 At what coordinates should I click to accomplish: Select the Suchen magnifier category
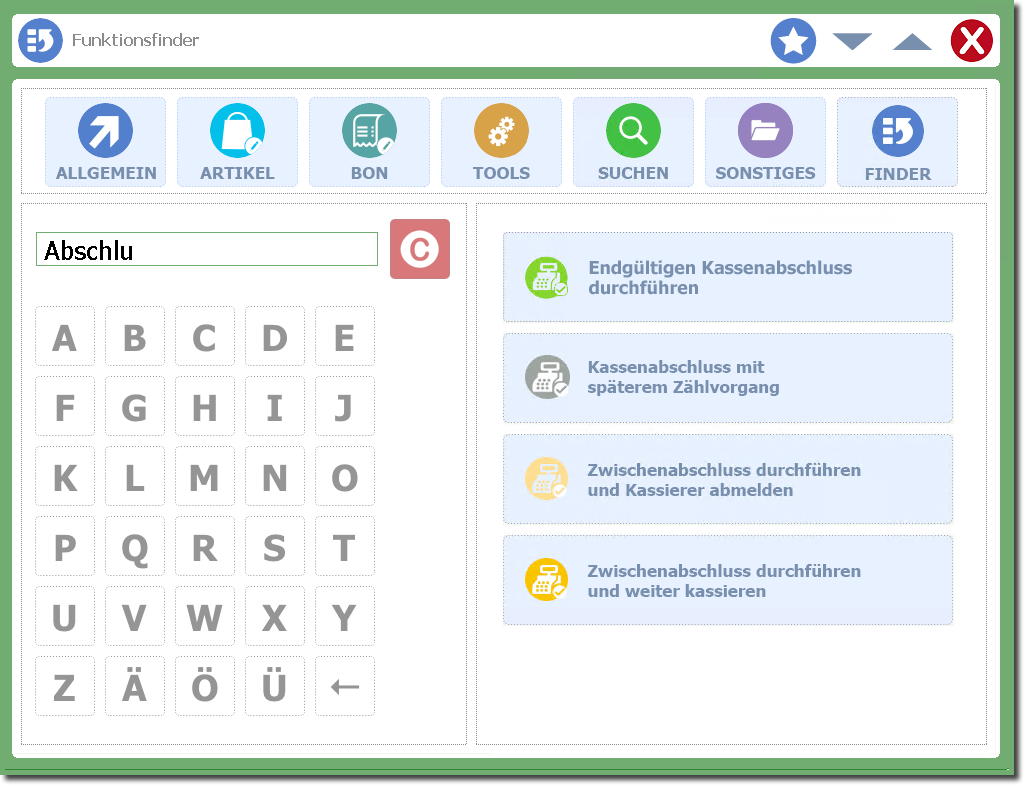(633, 142)
